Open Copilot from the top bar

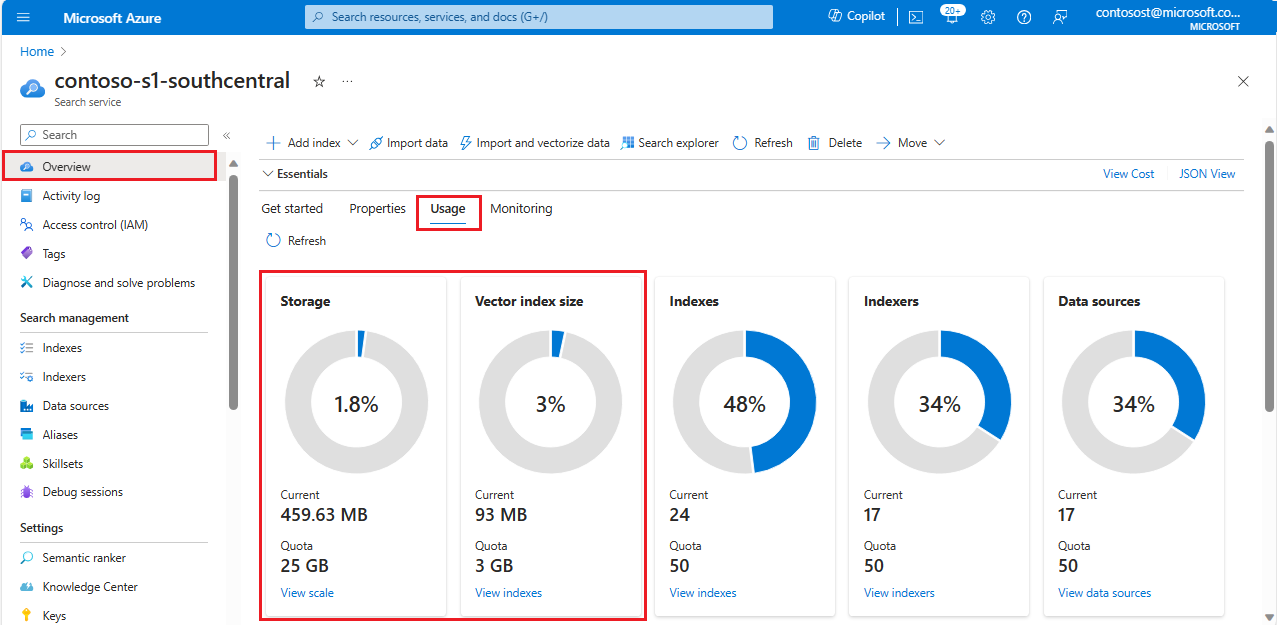click(857, 17)
